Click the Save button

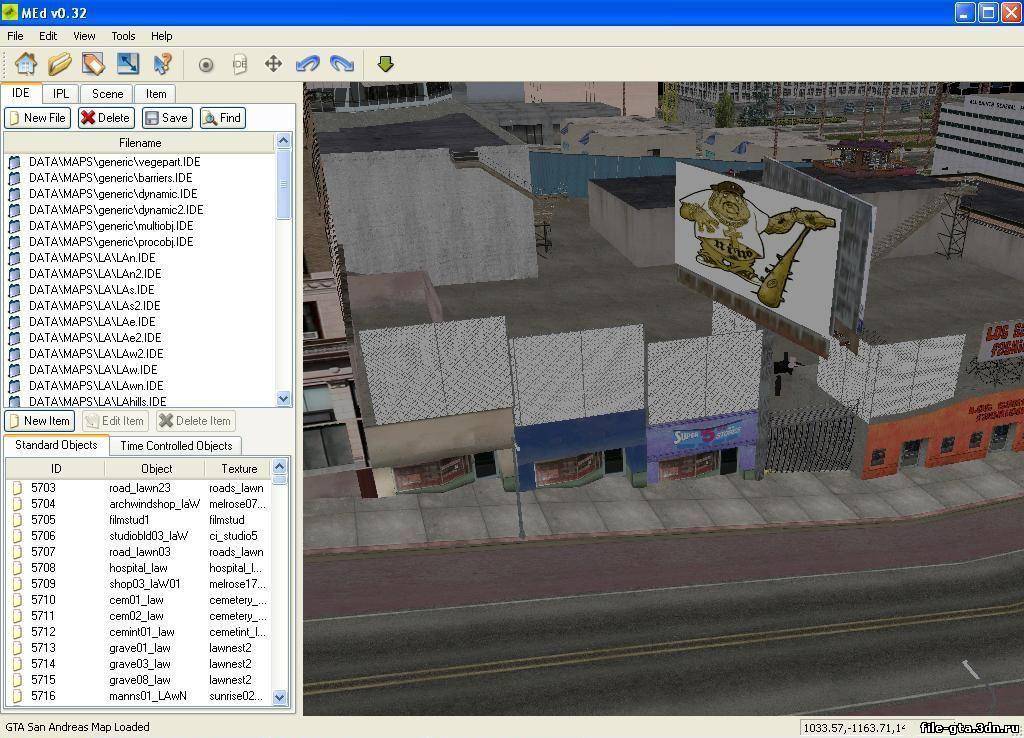(167, 118)
